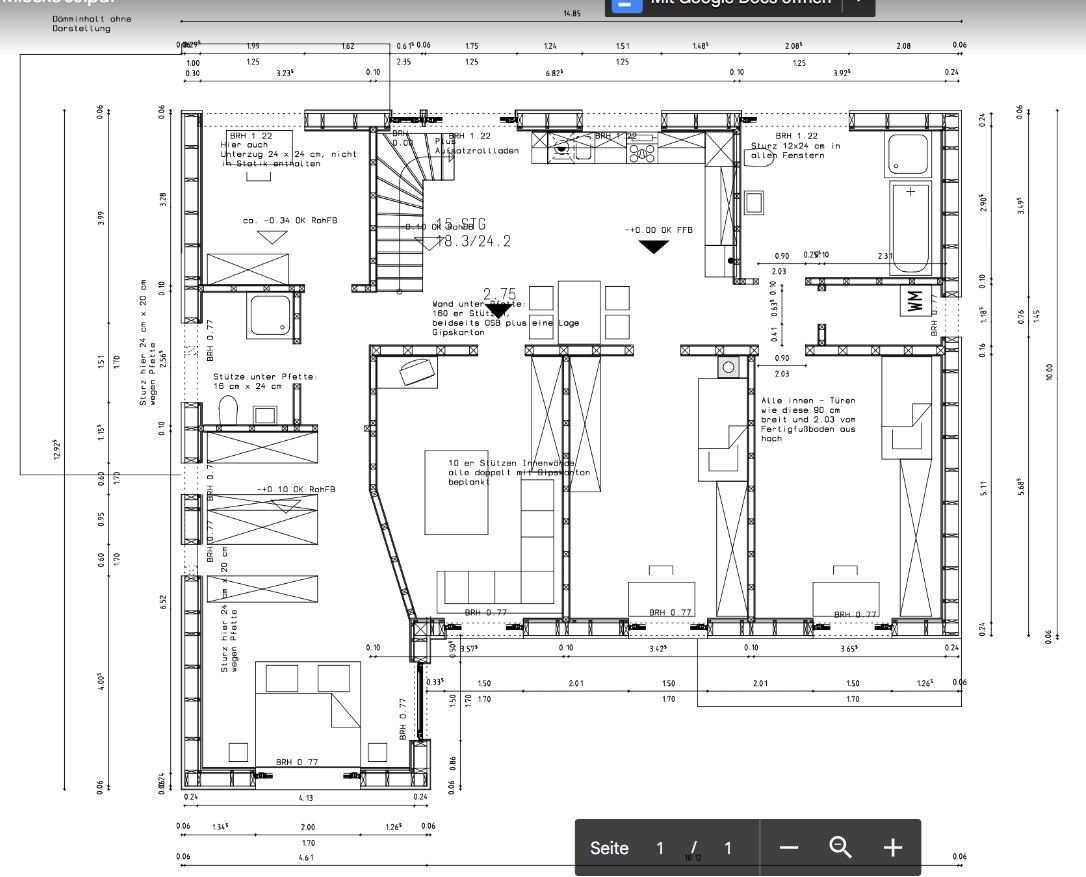Click the blue Google Docs icon
Image resolution: width=1086 pixels, height=877 pixels.
pyautogui.click(x=626, y=3)
